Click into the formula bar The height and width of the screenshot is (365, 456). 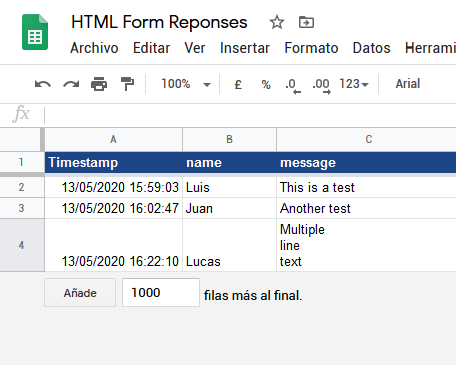pos(250,115)
